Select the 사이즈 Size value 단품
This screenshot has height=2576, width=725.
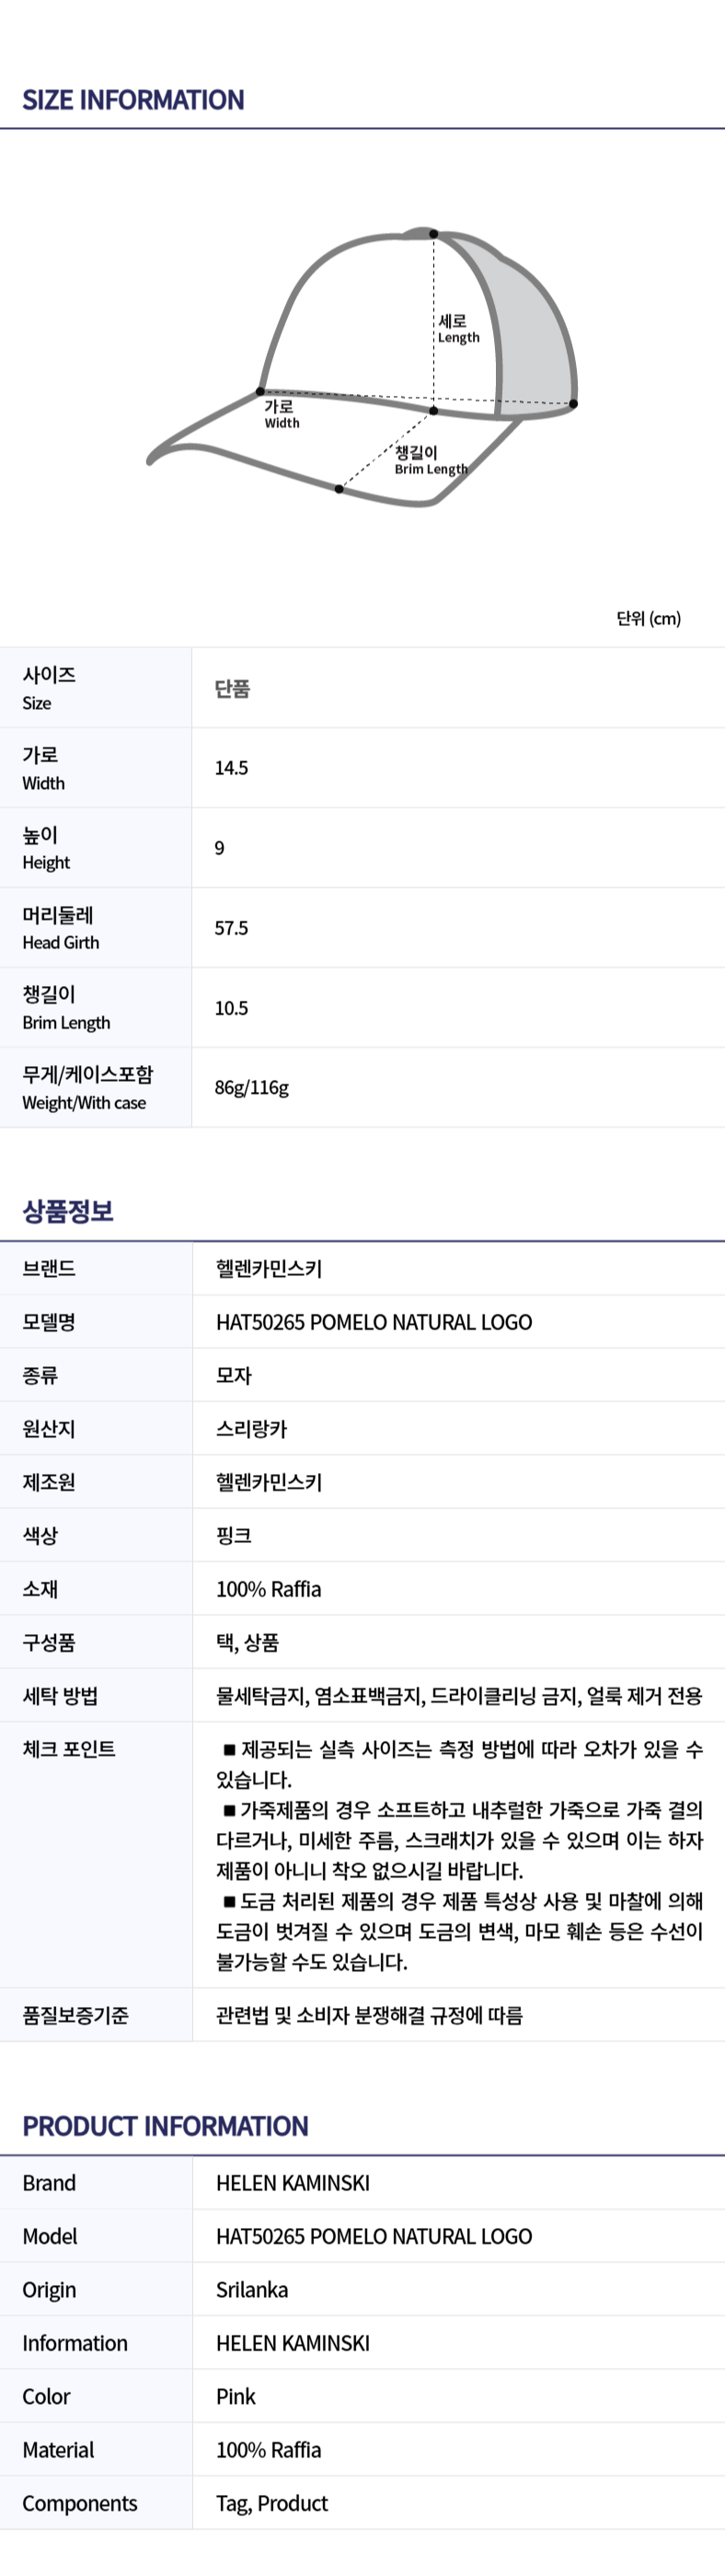pos(232,688)
